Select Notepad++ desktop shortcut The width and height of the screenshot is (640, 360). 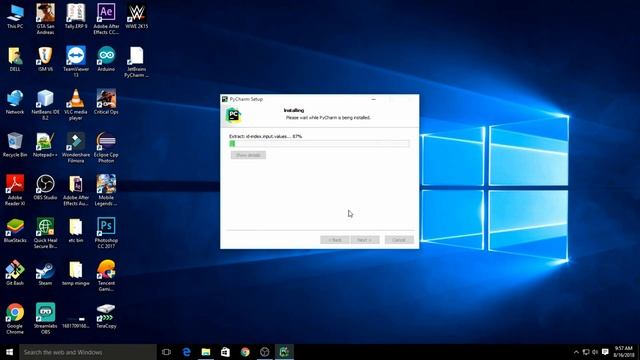(x=45, y=145)
